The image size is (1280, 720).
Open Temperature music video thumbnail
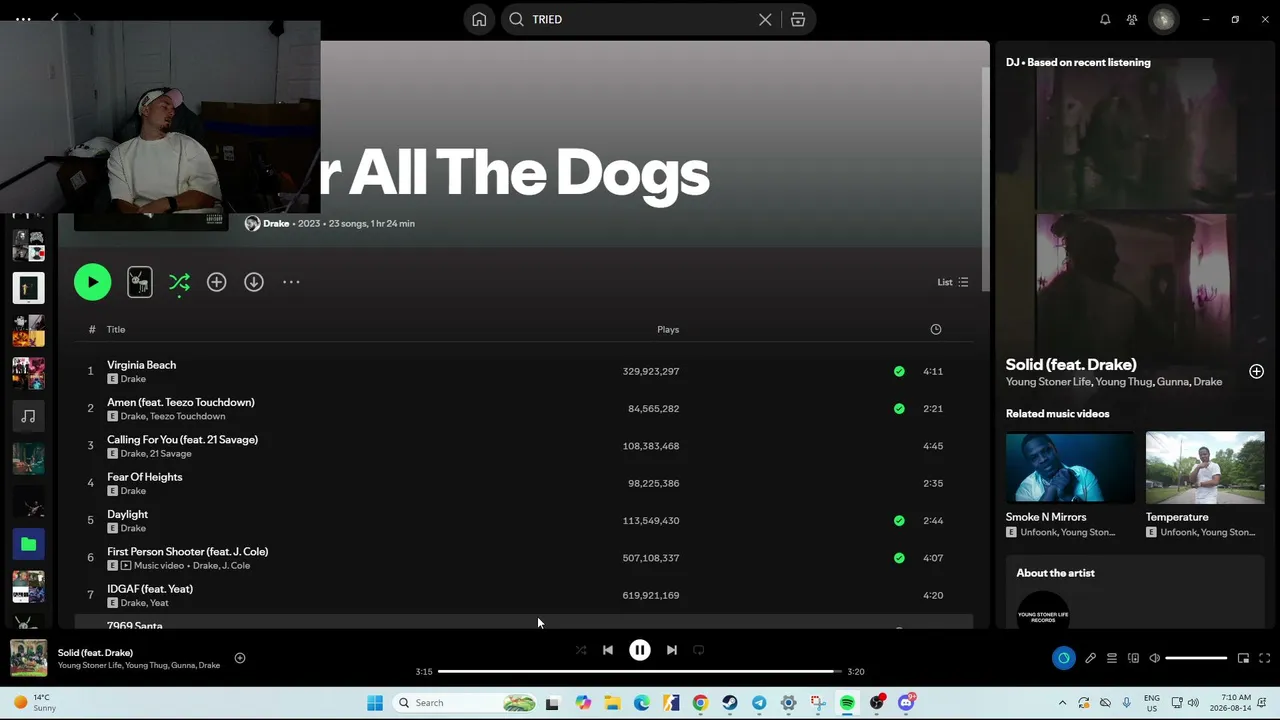tap(1205, 467)
